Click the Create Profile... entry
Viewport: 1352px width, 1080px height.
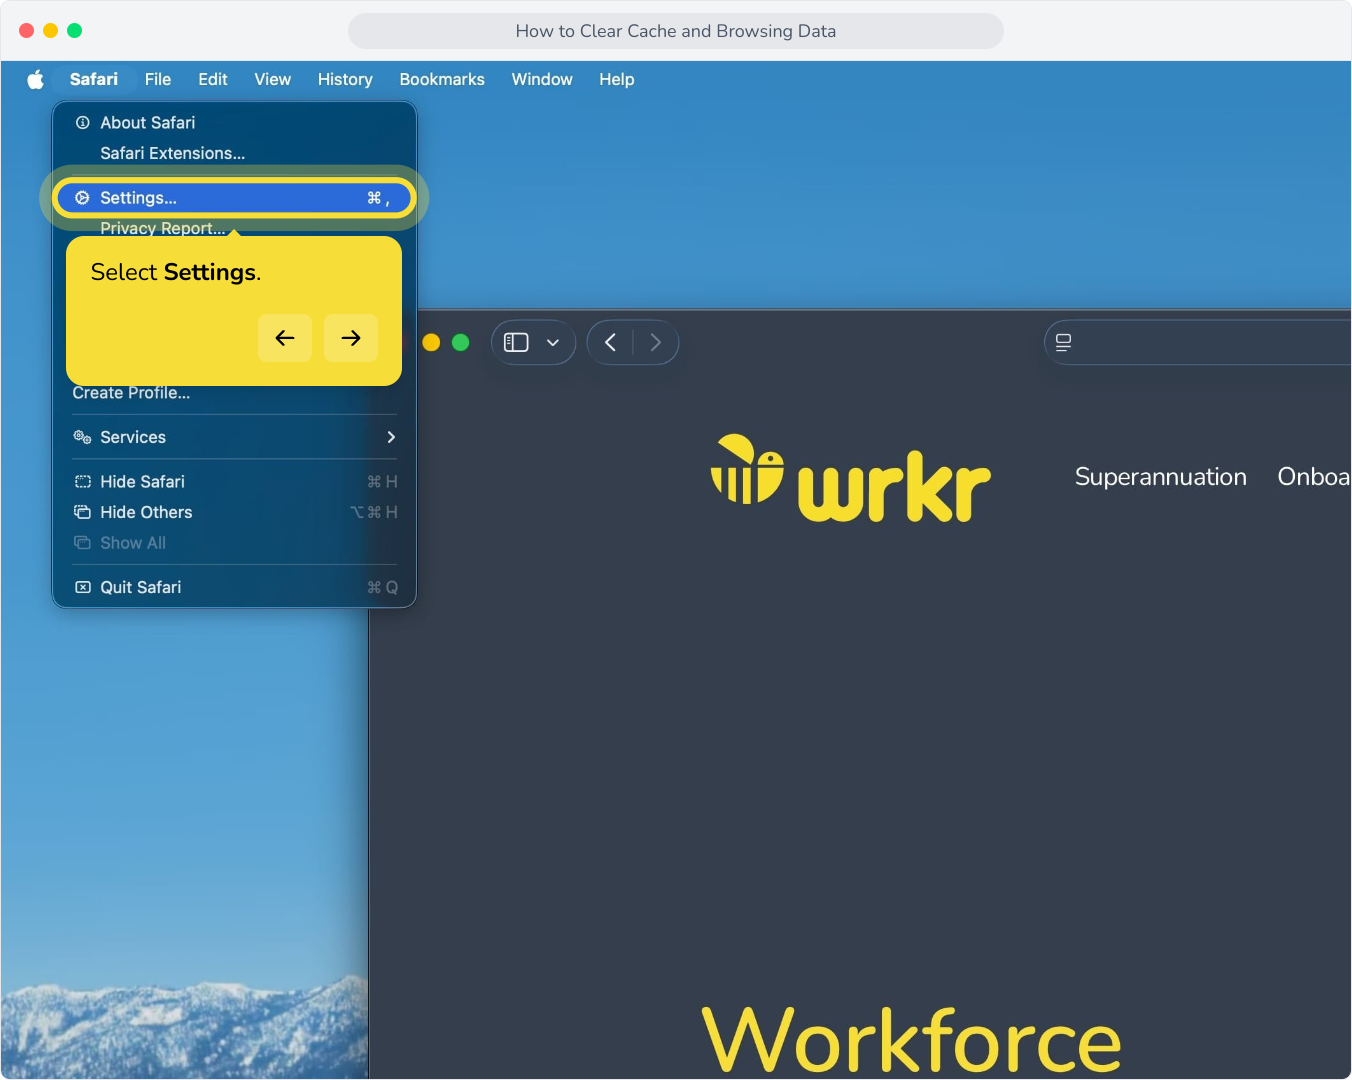tap(131, 394)
